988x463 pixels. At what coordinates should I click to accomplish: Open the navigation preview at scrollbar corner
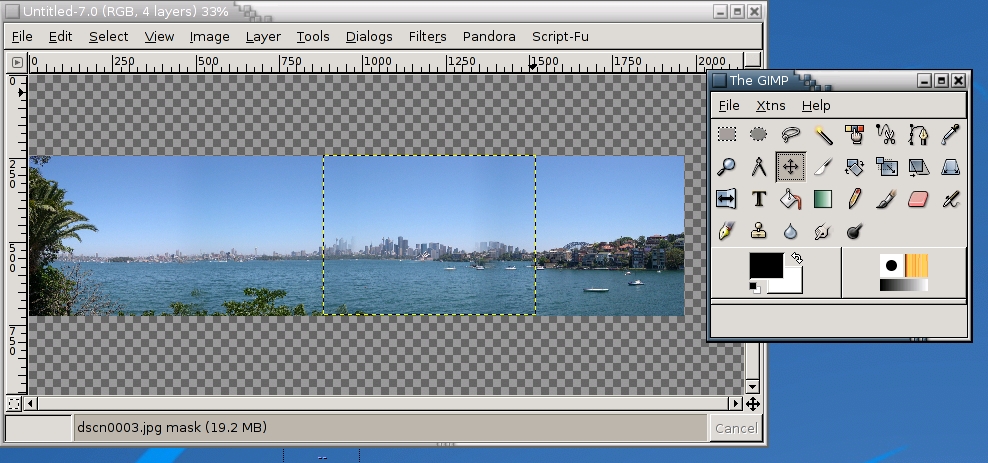pos(752,404)
